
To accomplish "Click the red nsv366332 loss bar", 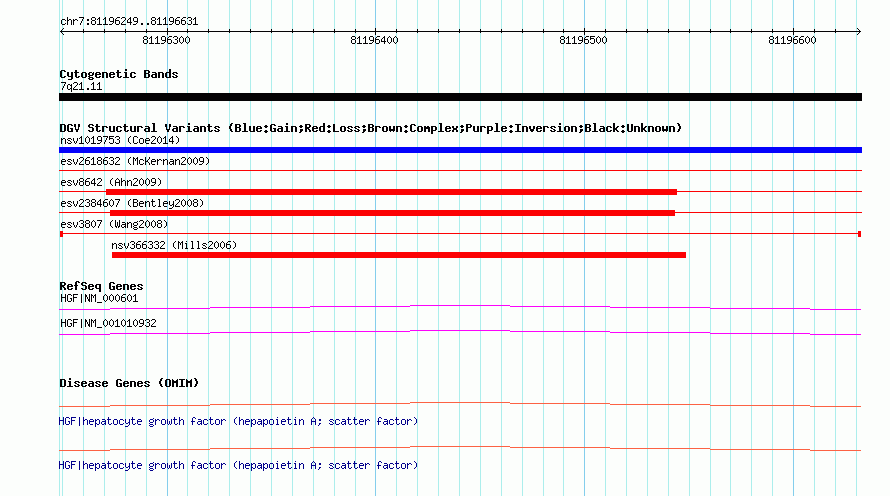I will (398, 255).
